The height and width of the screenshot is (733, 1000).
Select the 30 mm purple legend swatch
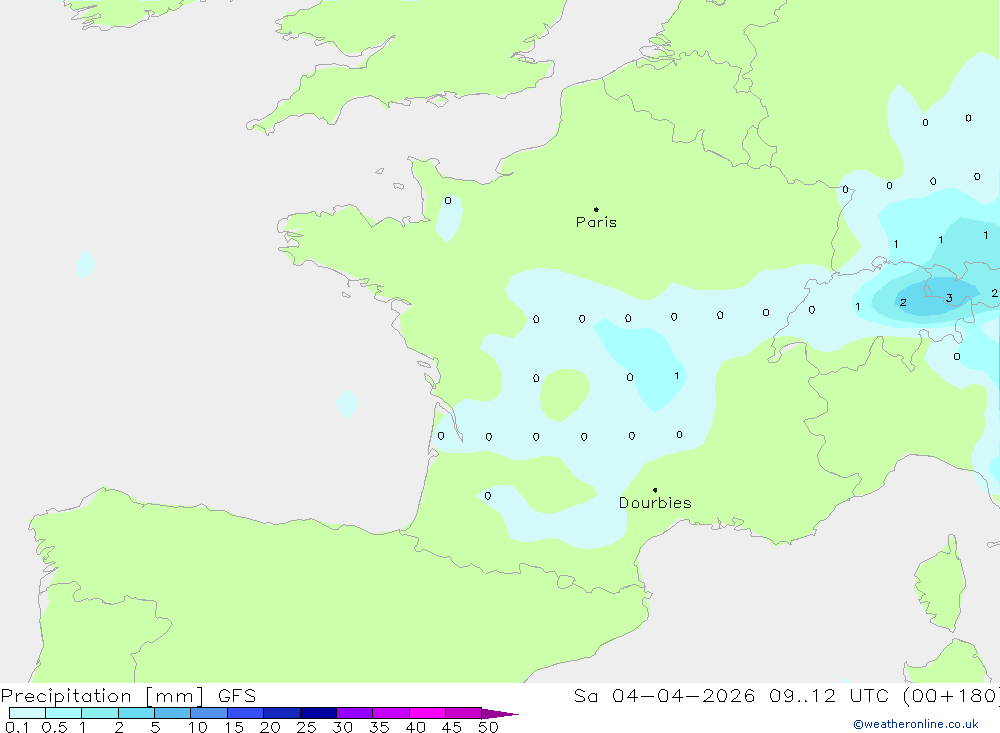pos(354,713)
